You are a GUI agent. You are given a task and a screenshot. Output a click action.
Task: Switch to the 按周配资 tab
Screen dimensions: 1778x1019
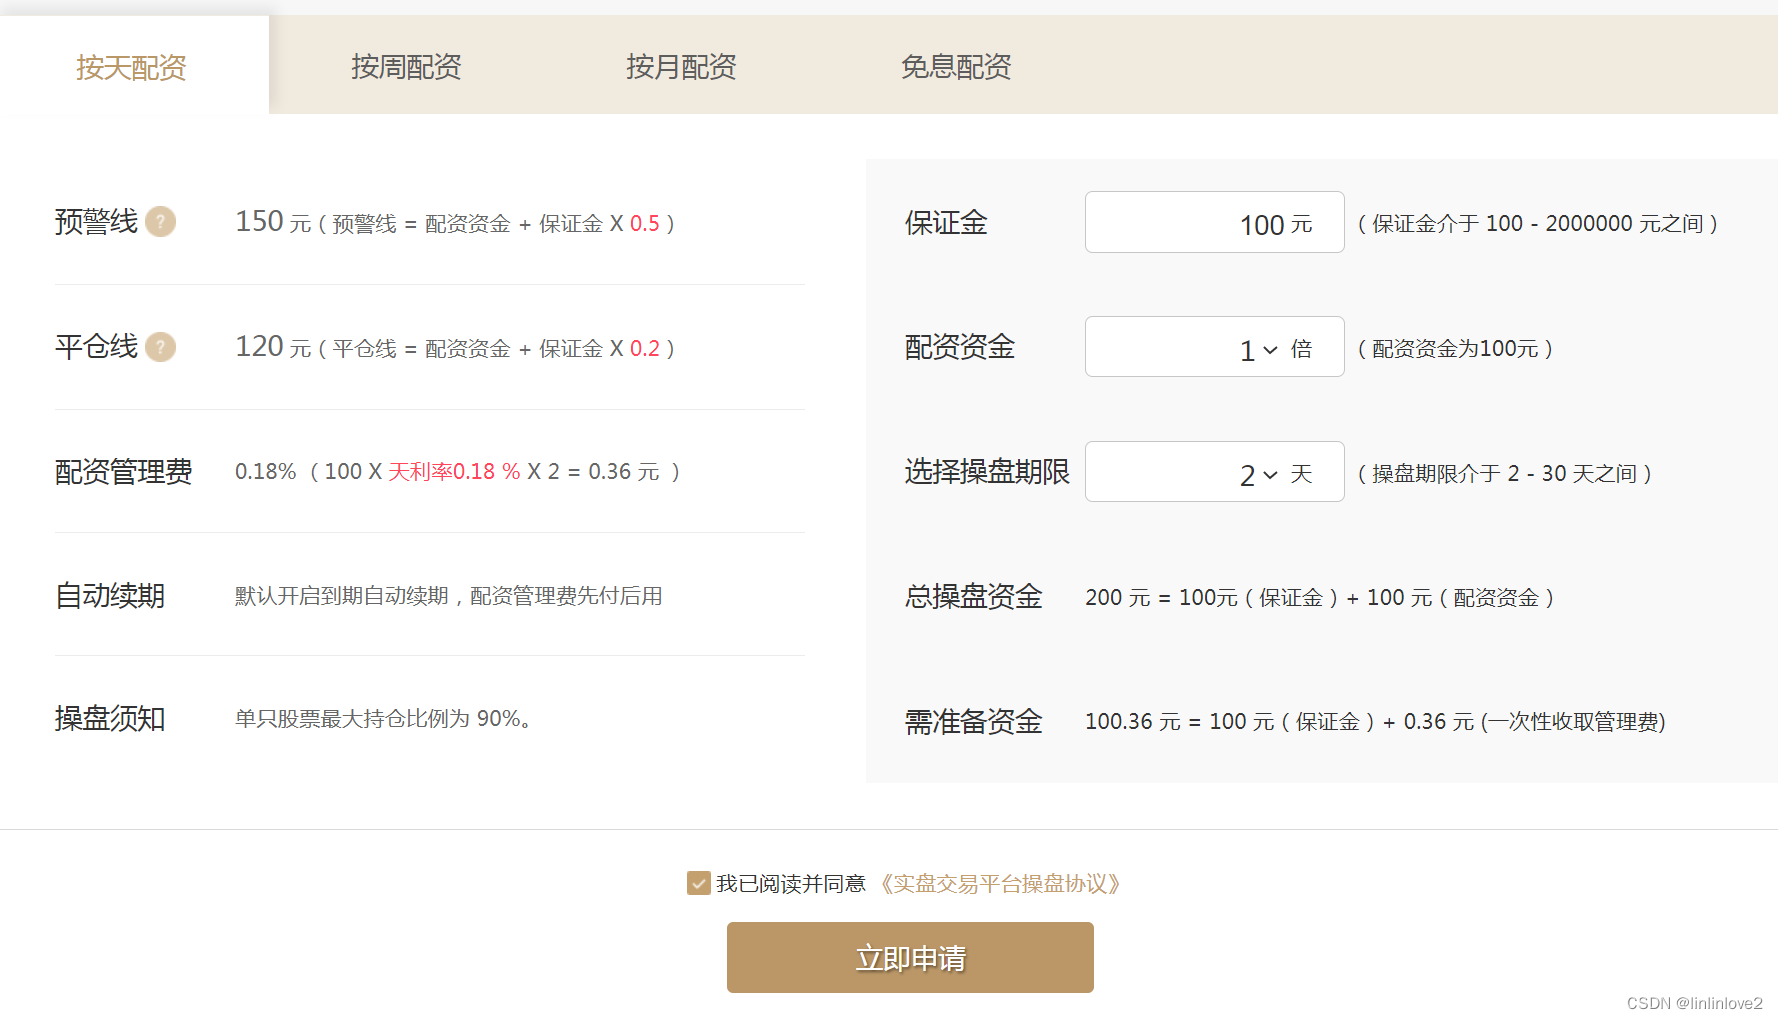click(406, 67)
